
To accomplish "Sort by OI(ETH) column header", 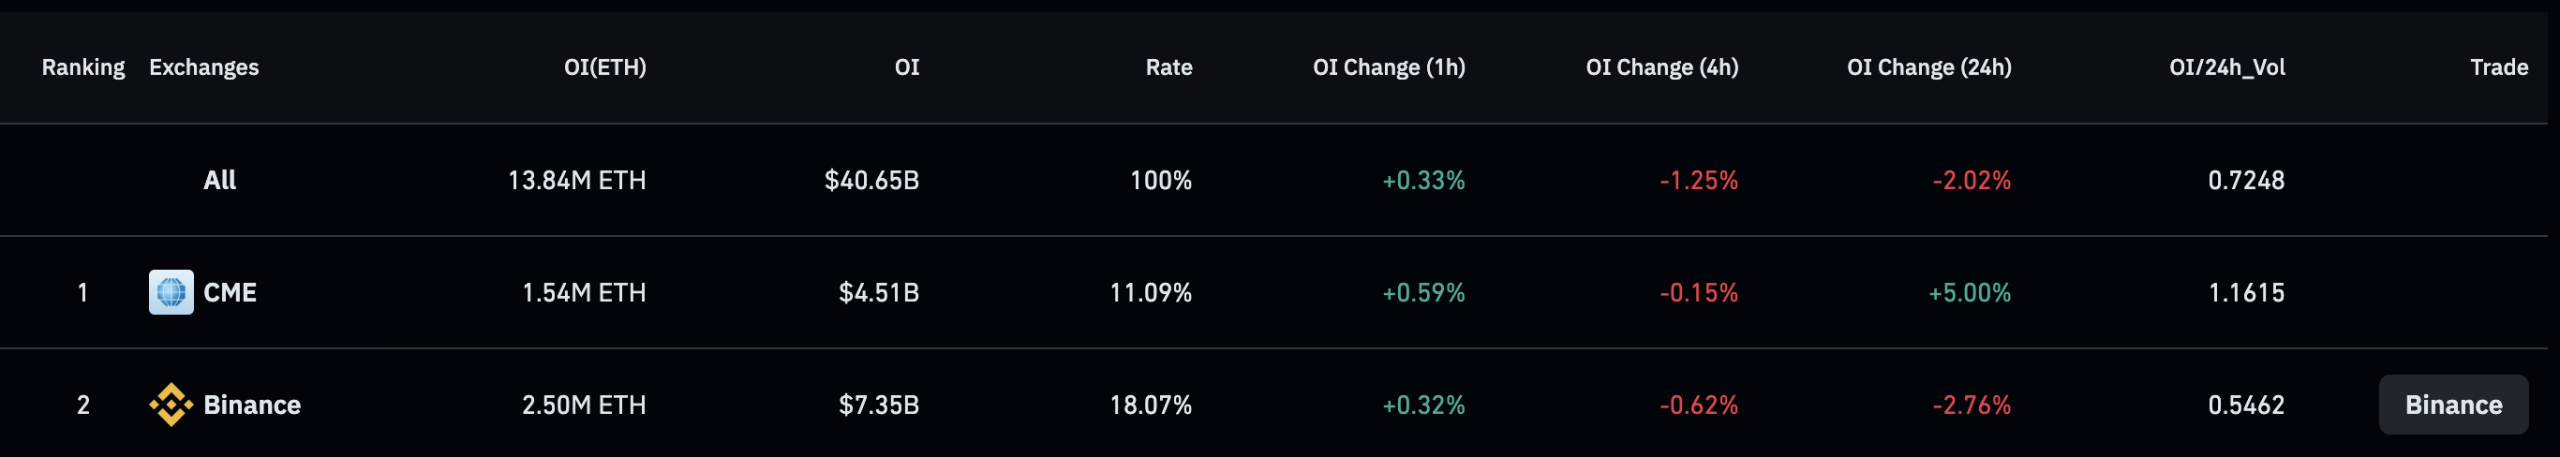I will [605, 67].
